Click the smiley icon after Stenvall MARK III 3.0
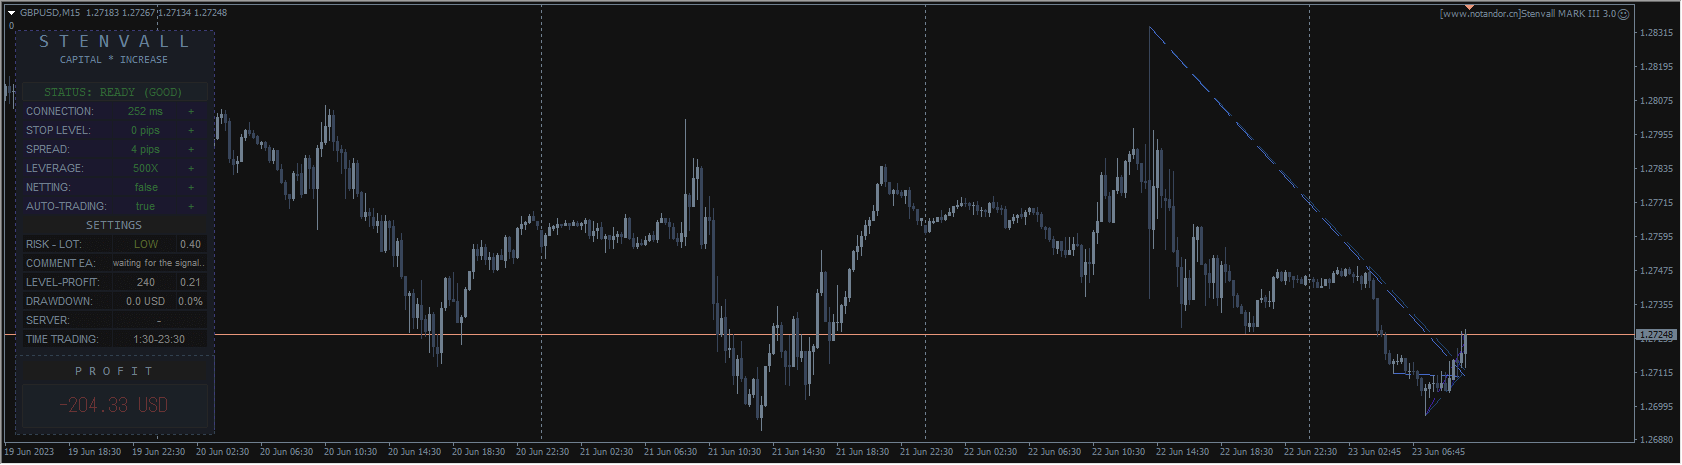Viewport: 1682px width, 465px height. (x=1624, y=14)
